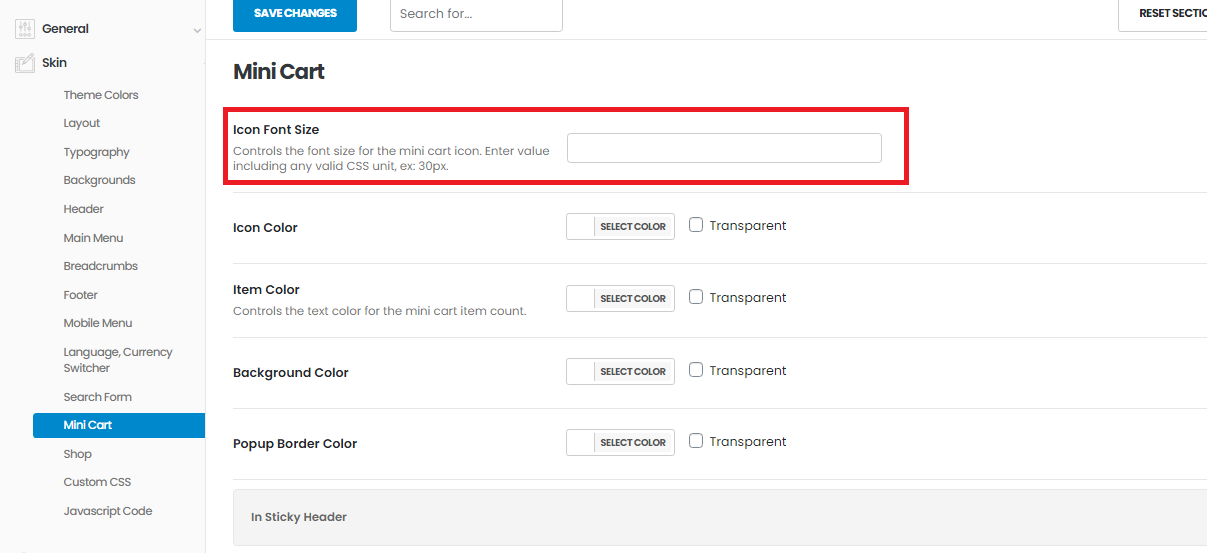The width and height of the screenshot is (1207, 553).
Task: Open the Background Color swatch preview
Action: tap(581, 372)
